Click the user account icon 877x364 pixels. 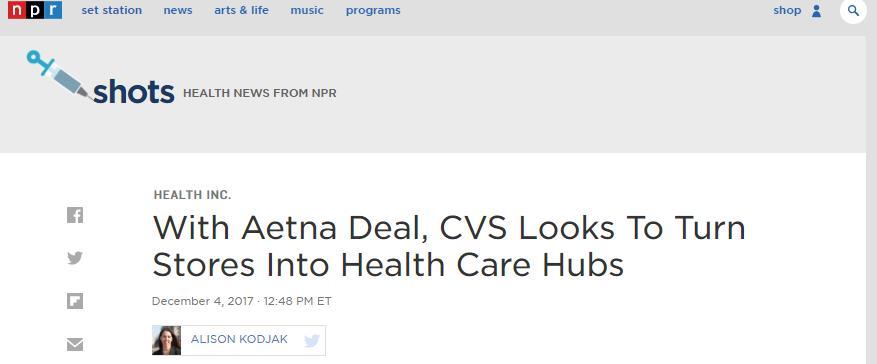816,11
